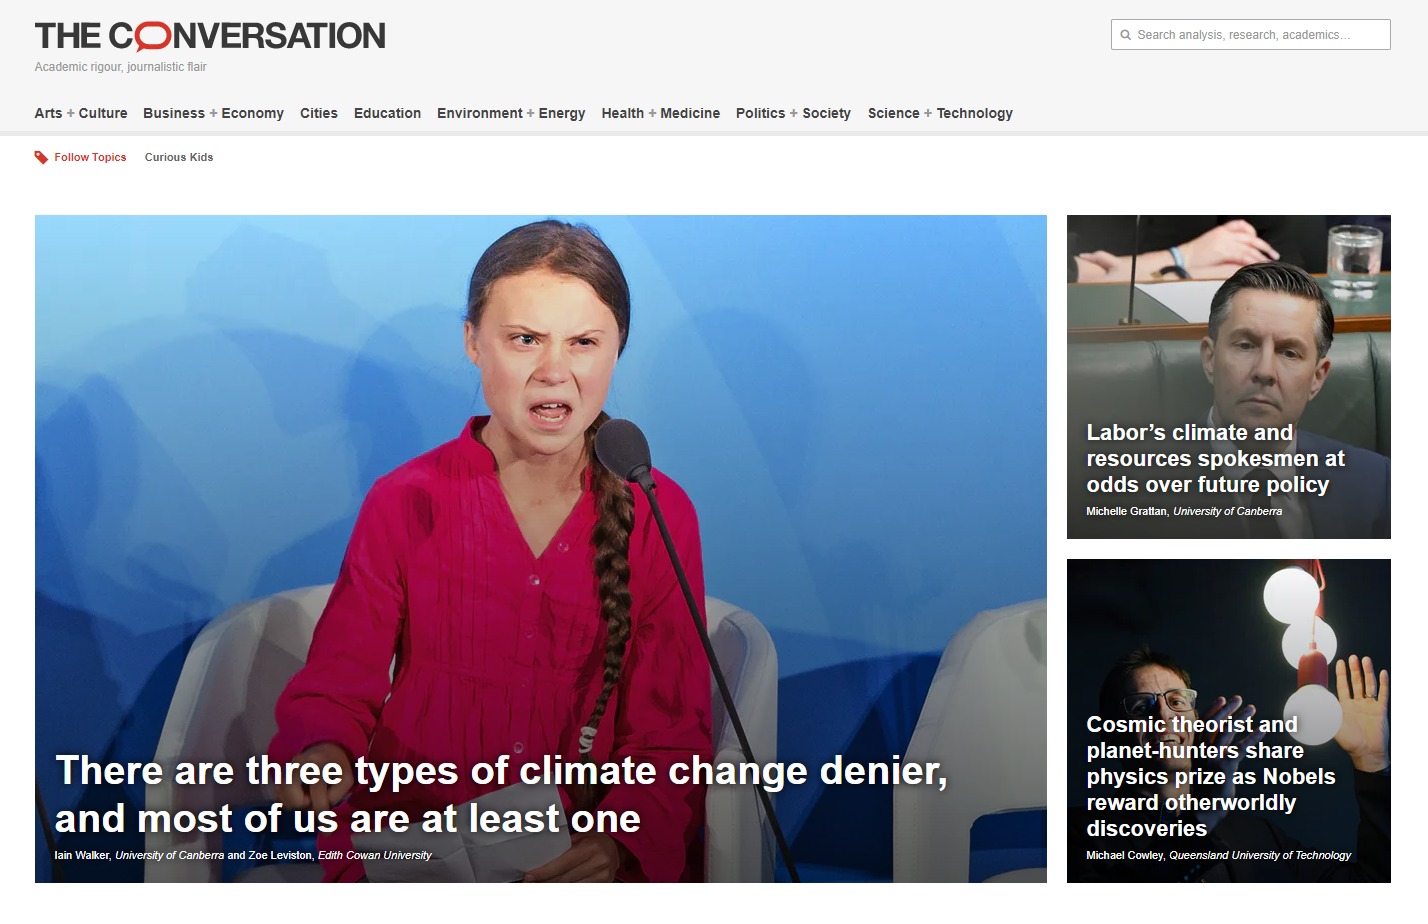Open the Science + Technology section

coord(940,113)
